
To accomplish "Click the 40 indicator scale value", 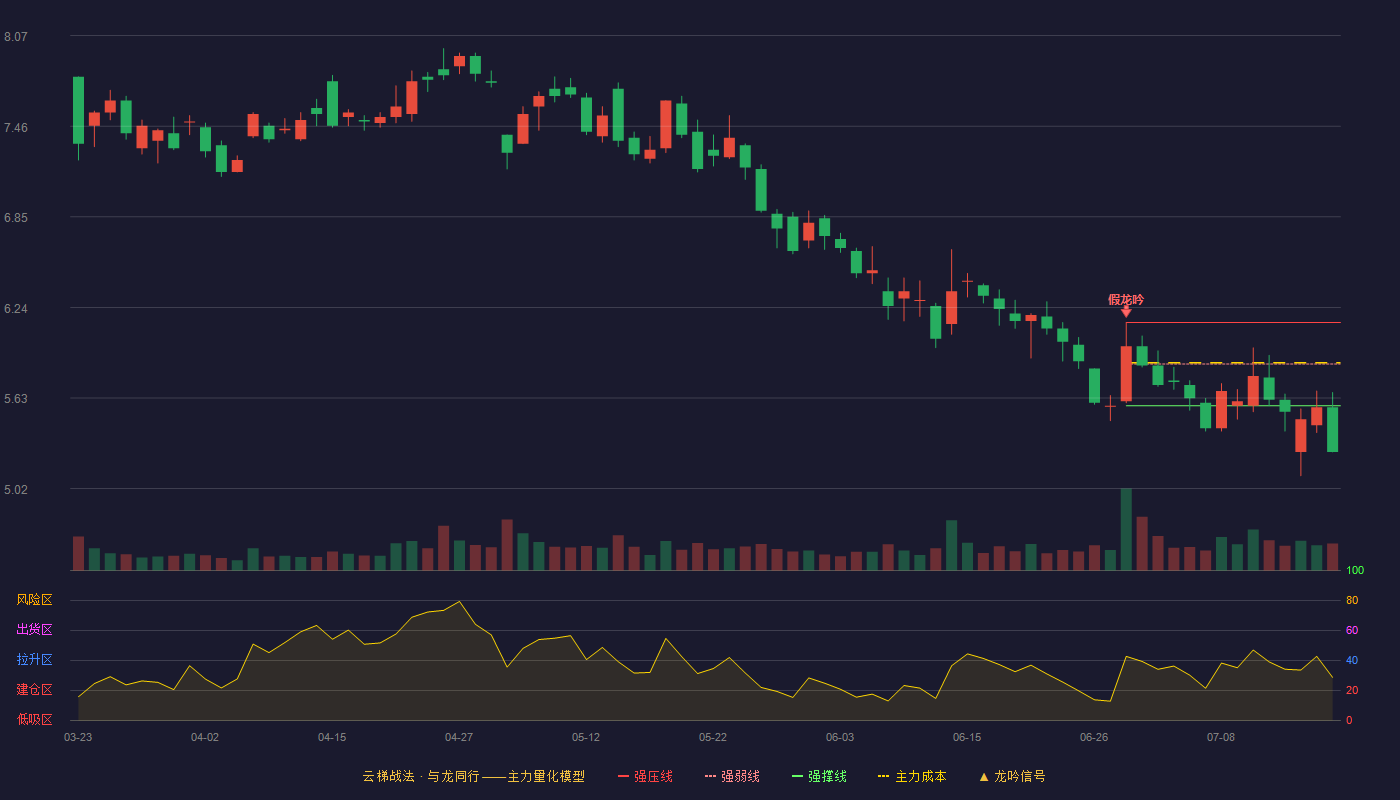I will coord(1352,660).
